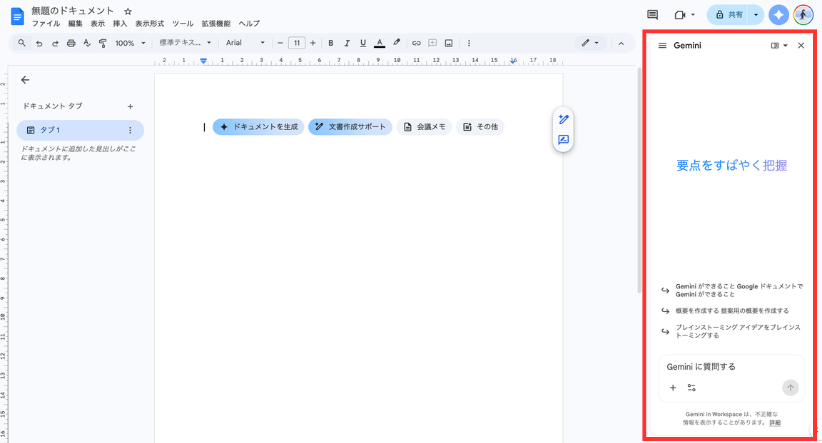Image resolution: width=822 pixels, height=443 pixels.
Task: Open the 表示 menu
Action: coord(98,24)
